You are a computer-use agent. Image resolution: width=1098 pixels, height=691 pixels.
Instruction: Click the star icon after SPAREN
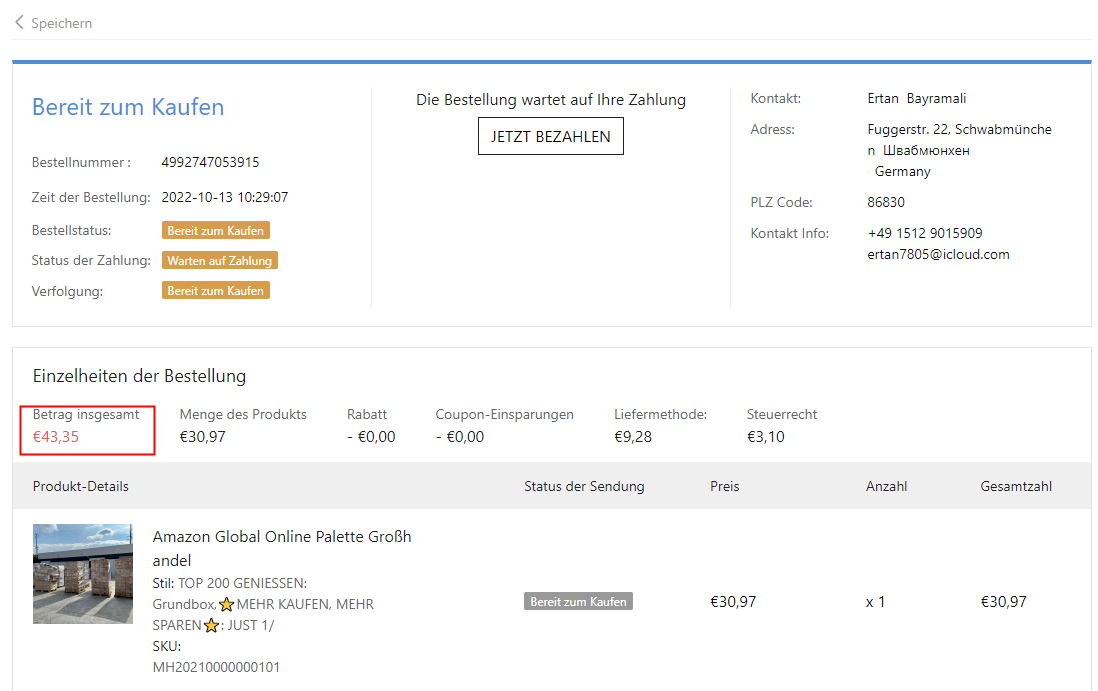pos(211,626)
